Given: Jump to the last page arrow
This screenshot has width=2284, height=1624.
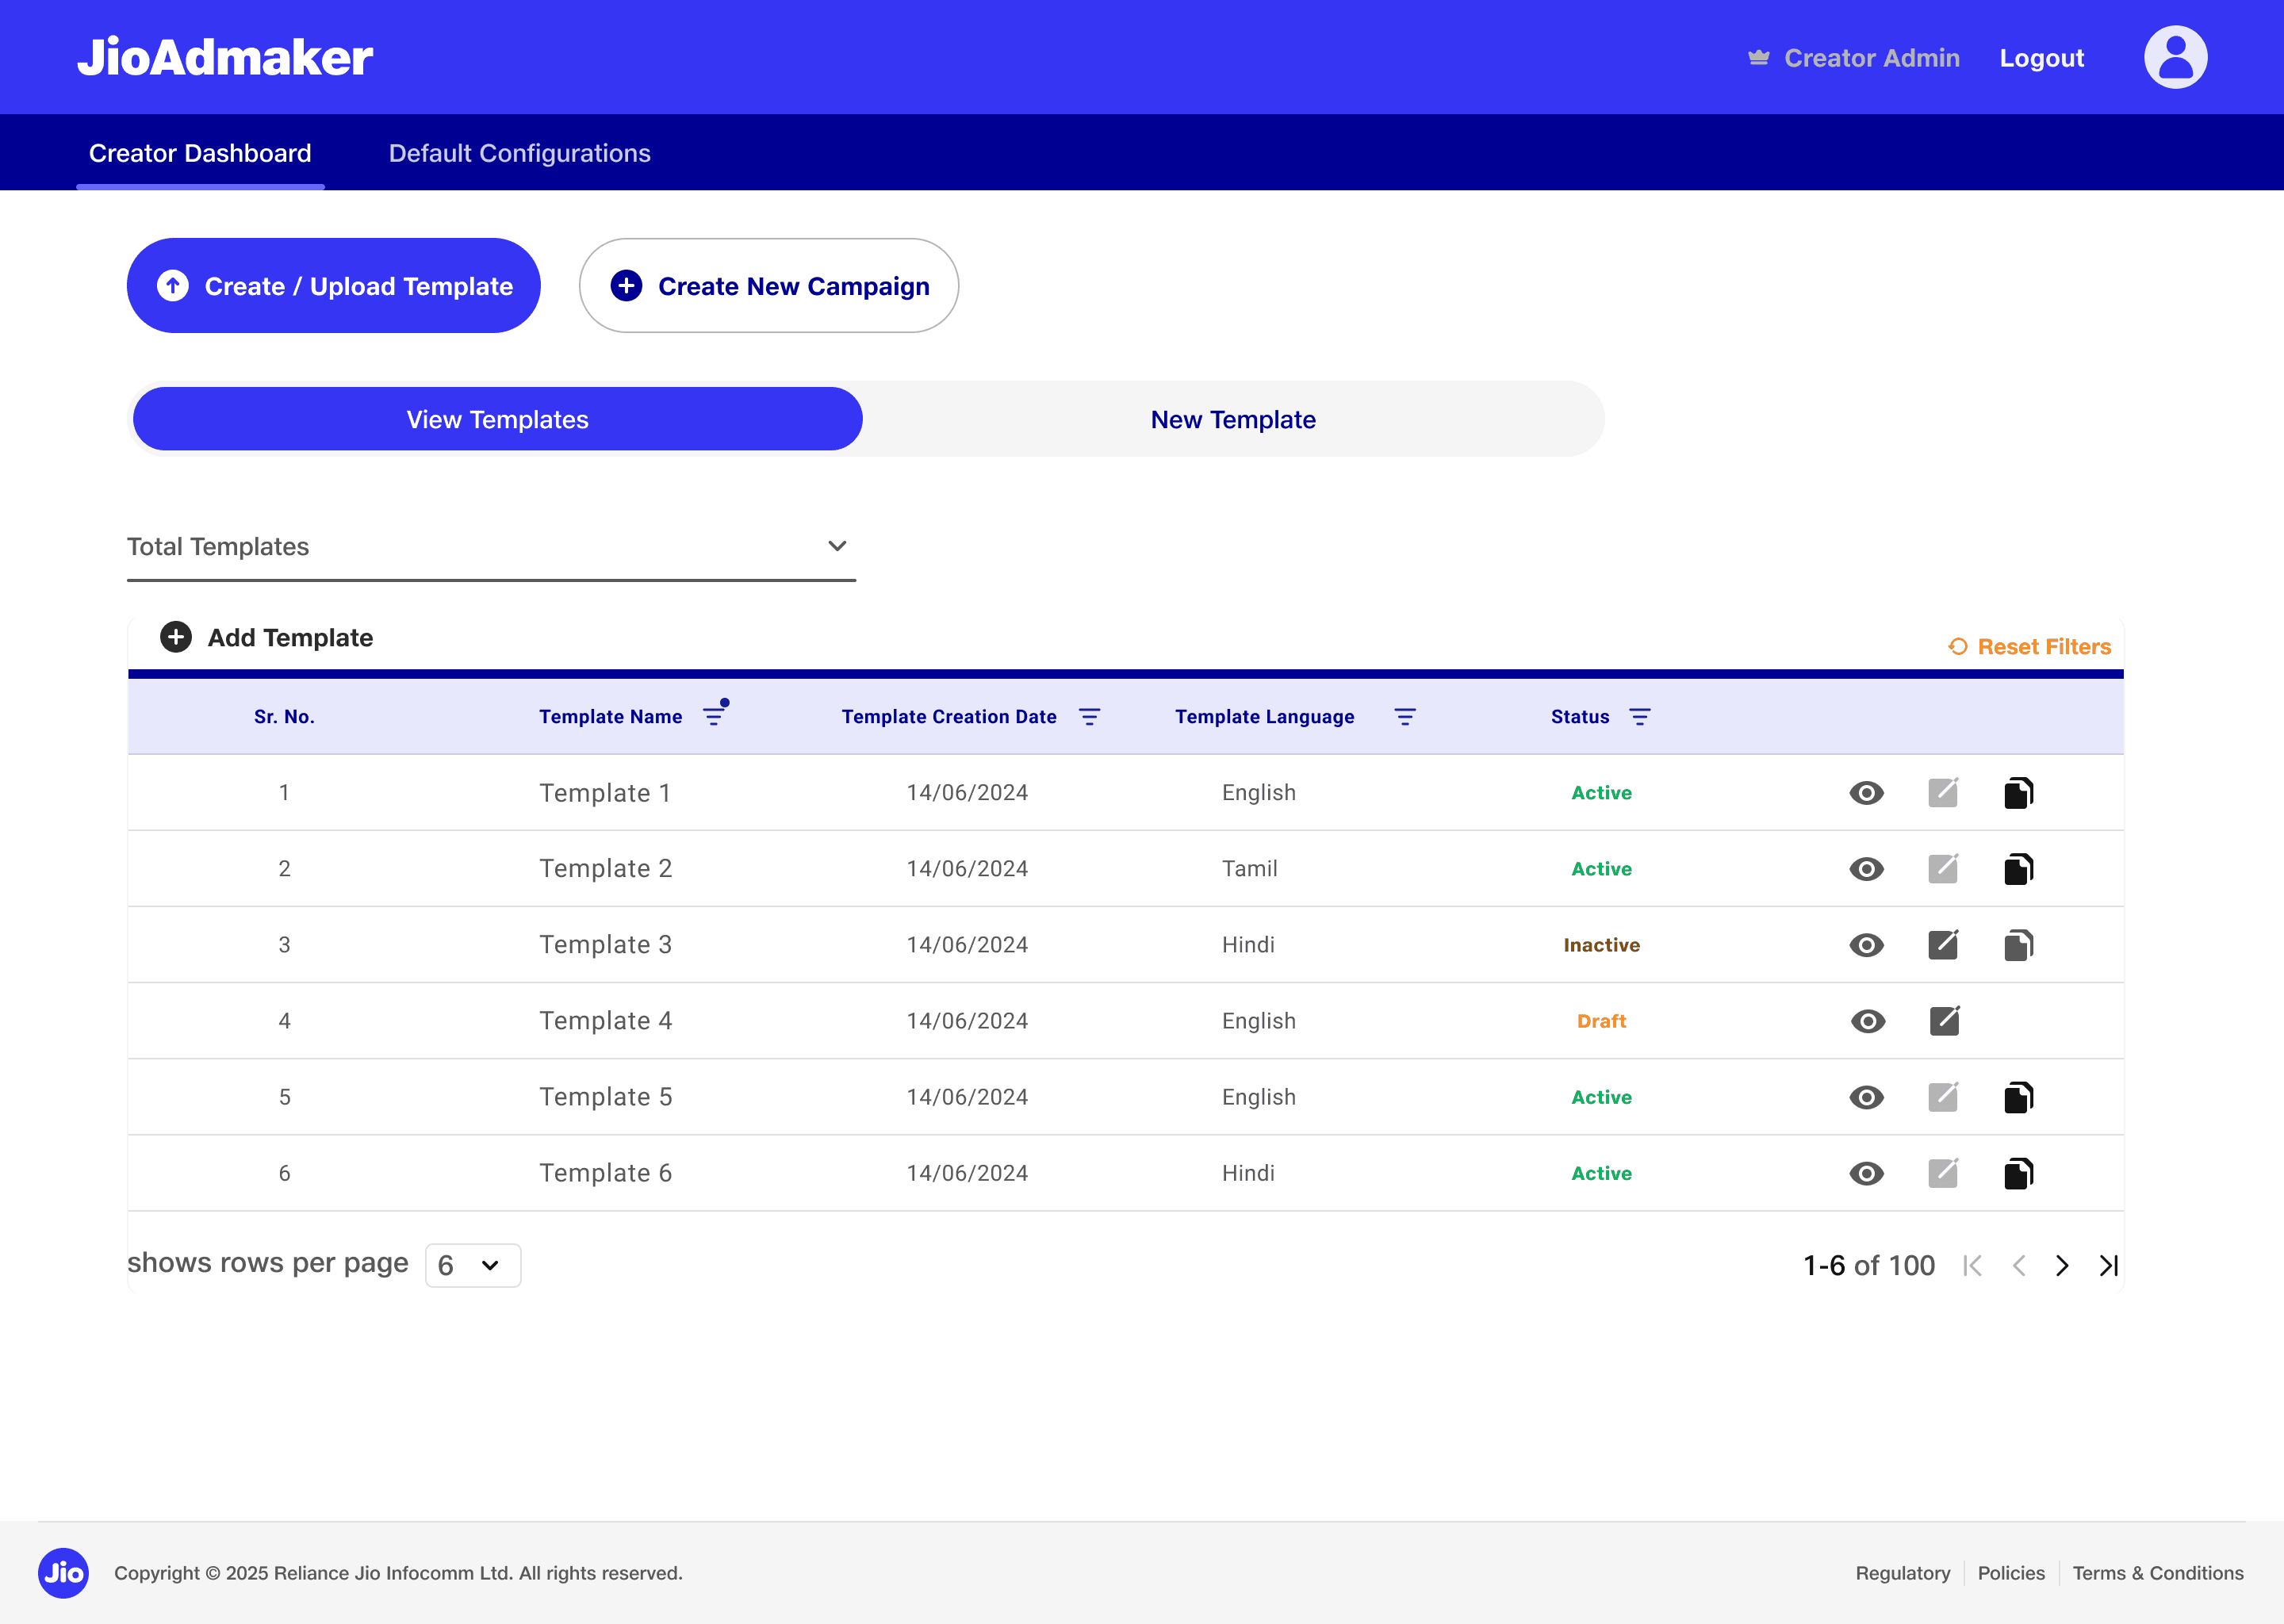Looking at the screenshot, I should pyautogui.click(x=2108, y=1266).
